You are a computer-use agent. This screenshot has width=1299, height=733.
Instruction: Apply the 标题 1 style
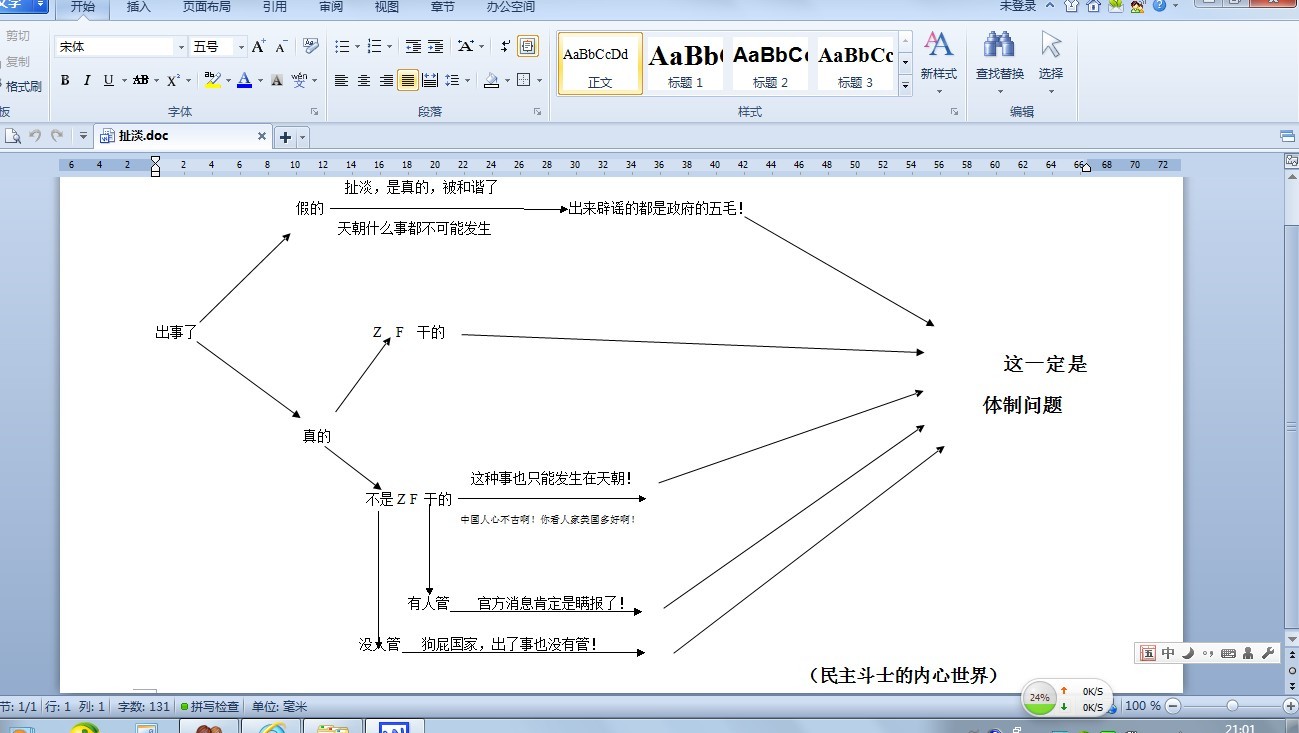click(685, 63)
